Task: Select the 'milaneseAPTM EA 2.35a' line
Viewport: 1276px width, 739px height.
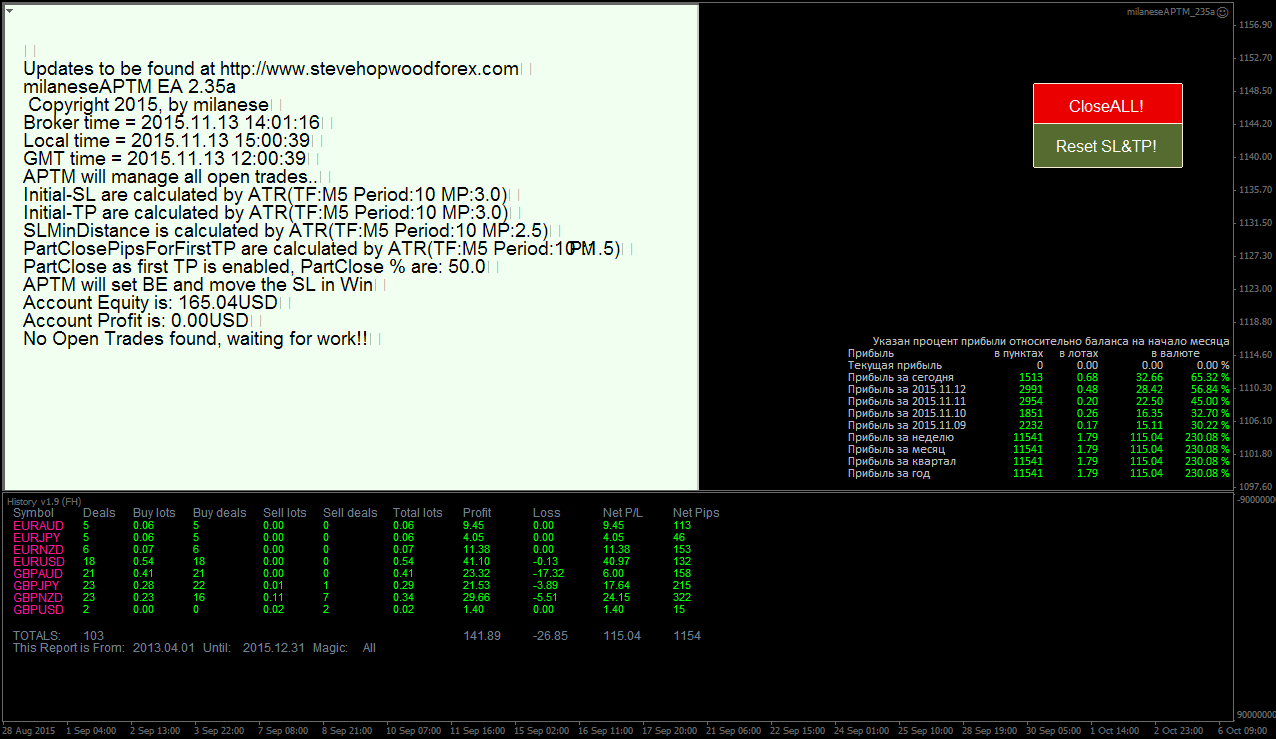Action: (129, 87)
